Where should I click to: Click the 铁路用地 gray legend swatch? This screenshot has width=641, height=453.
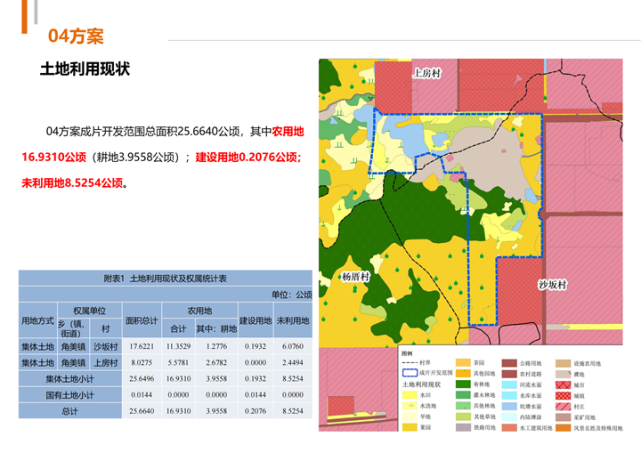pyautogui.click(x=463, y=428)
